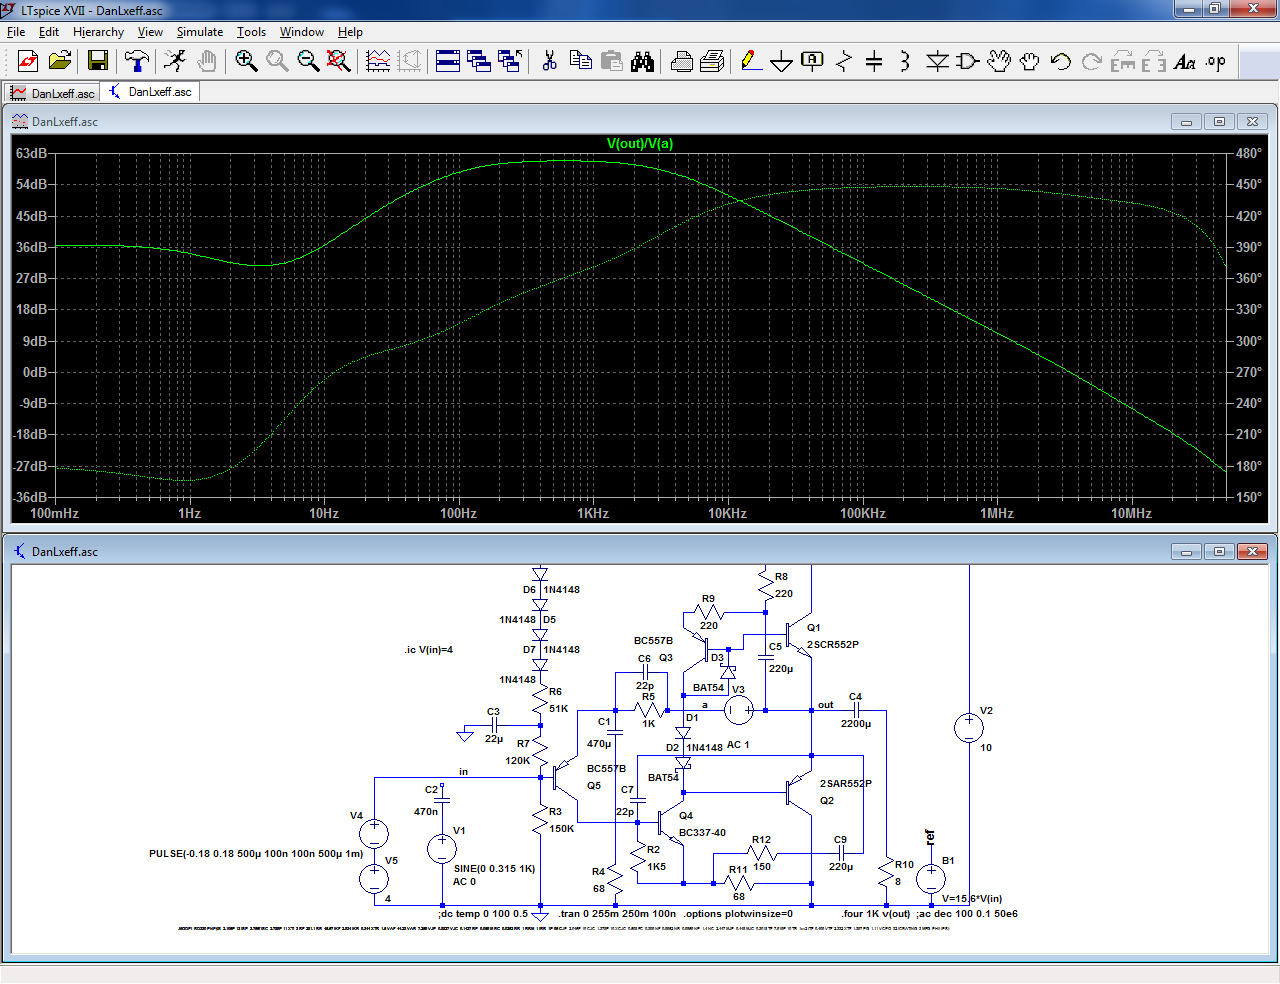
Task: Place a diode component
Action: [937, 62]
